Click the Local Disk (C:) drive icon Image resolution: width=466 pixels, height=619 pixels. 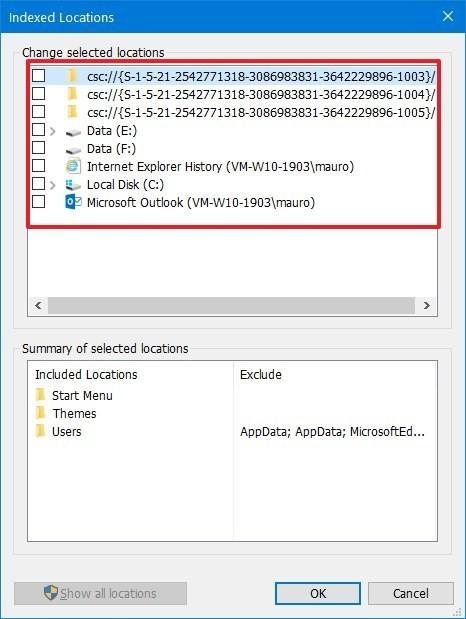73,185
